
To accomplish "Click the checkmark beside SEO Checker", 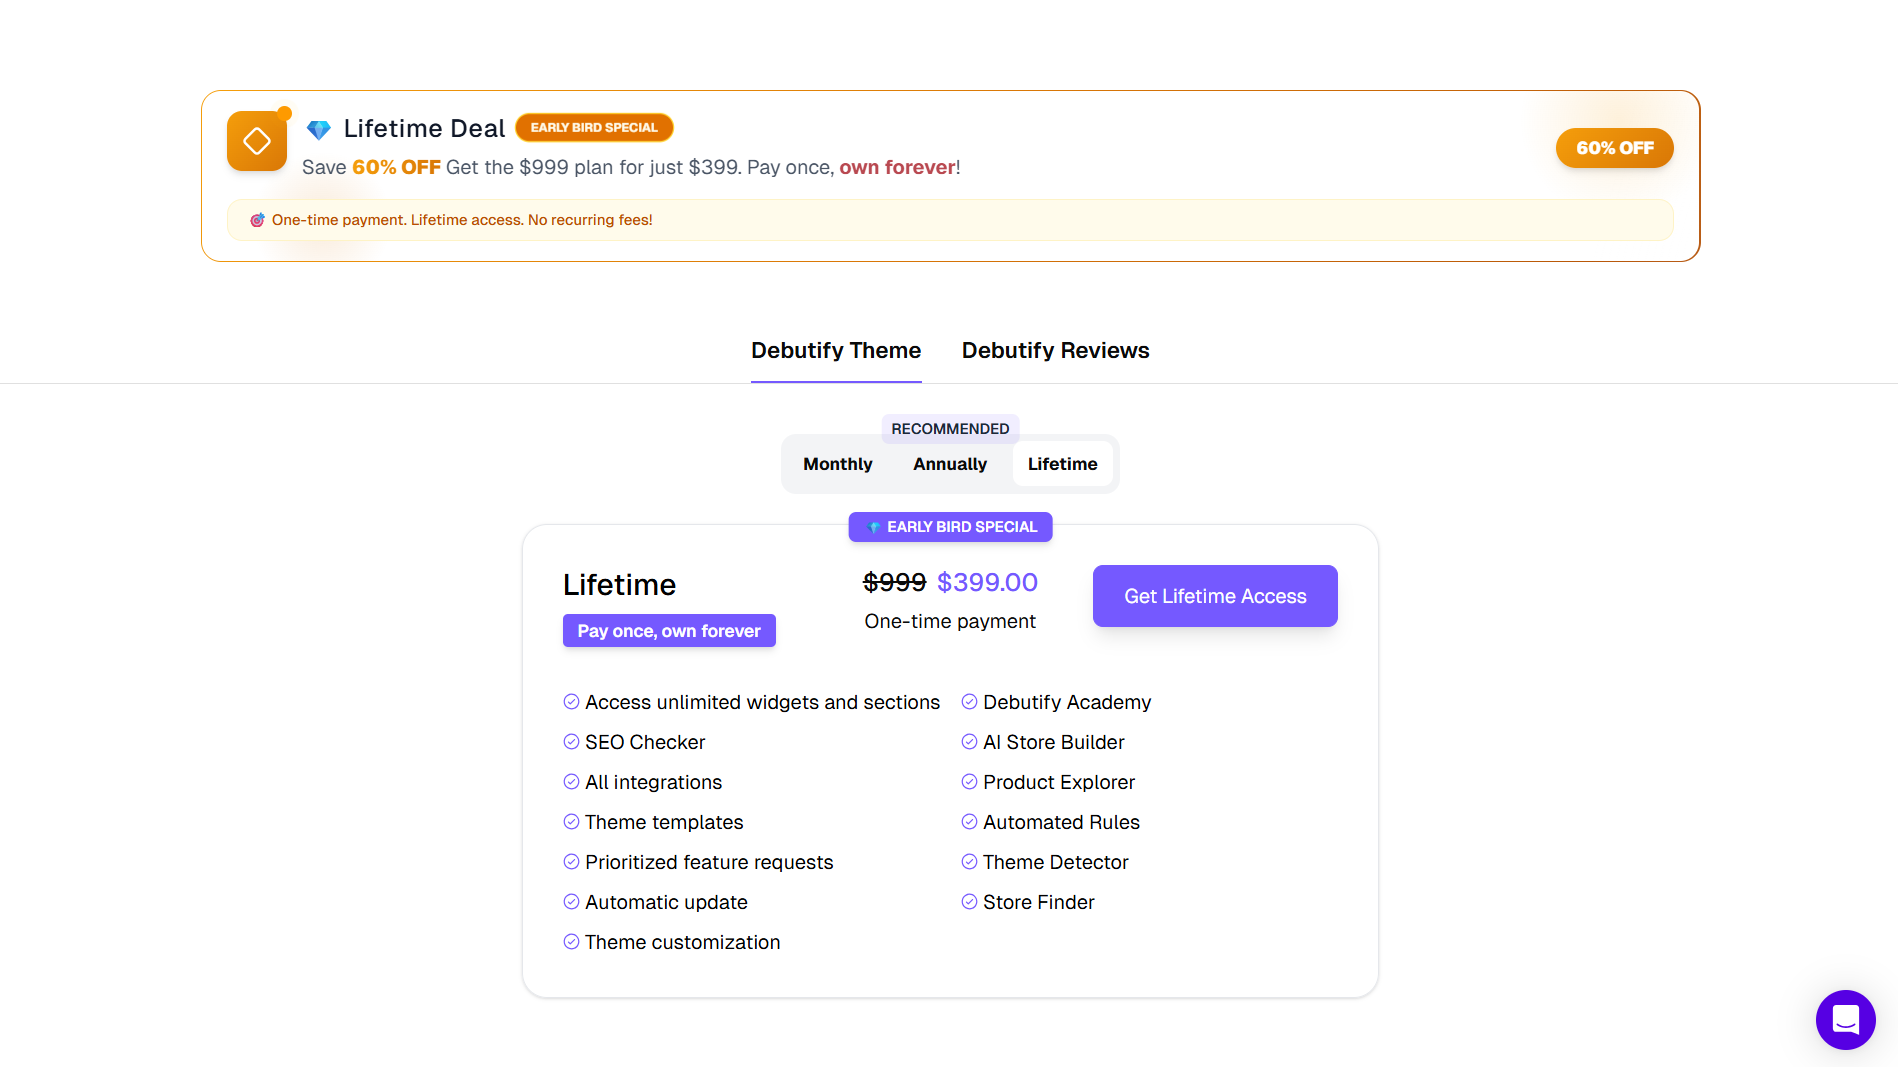I will (571, 741).
